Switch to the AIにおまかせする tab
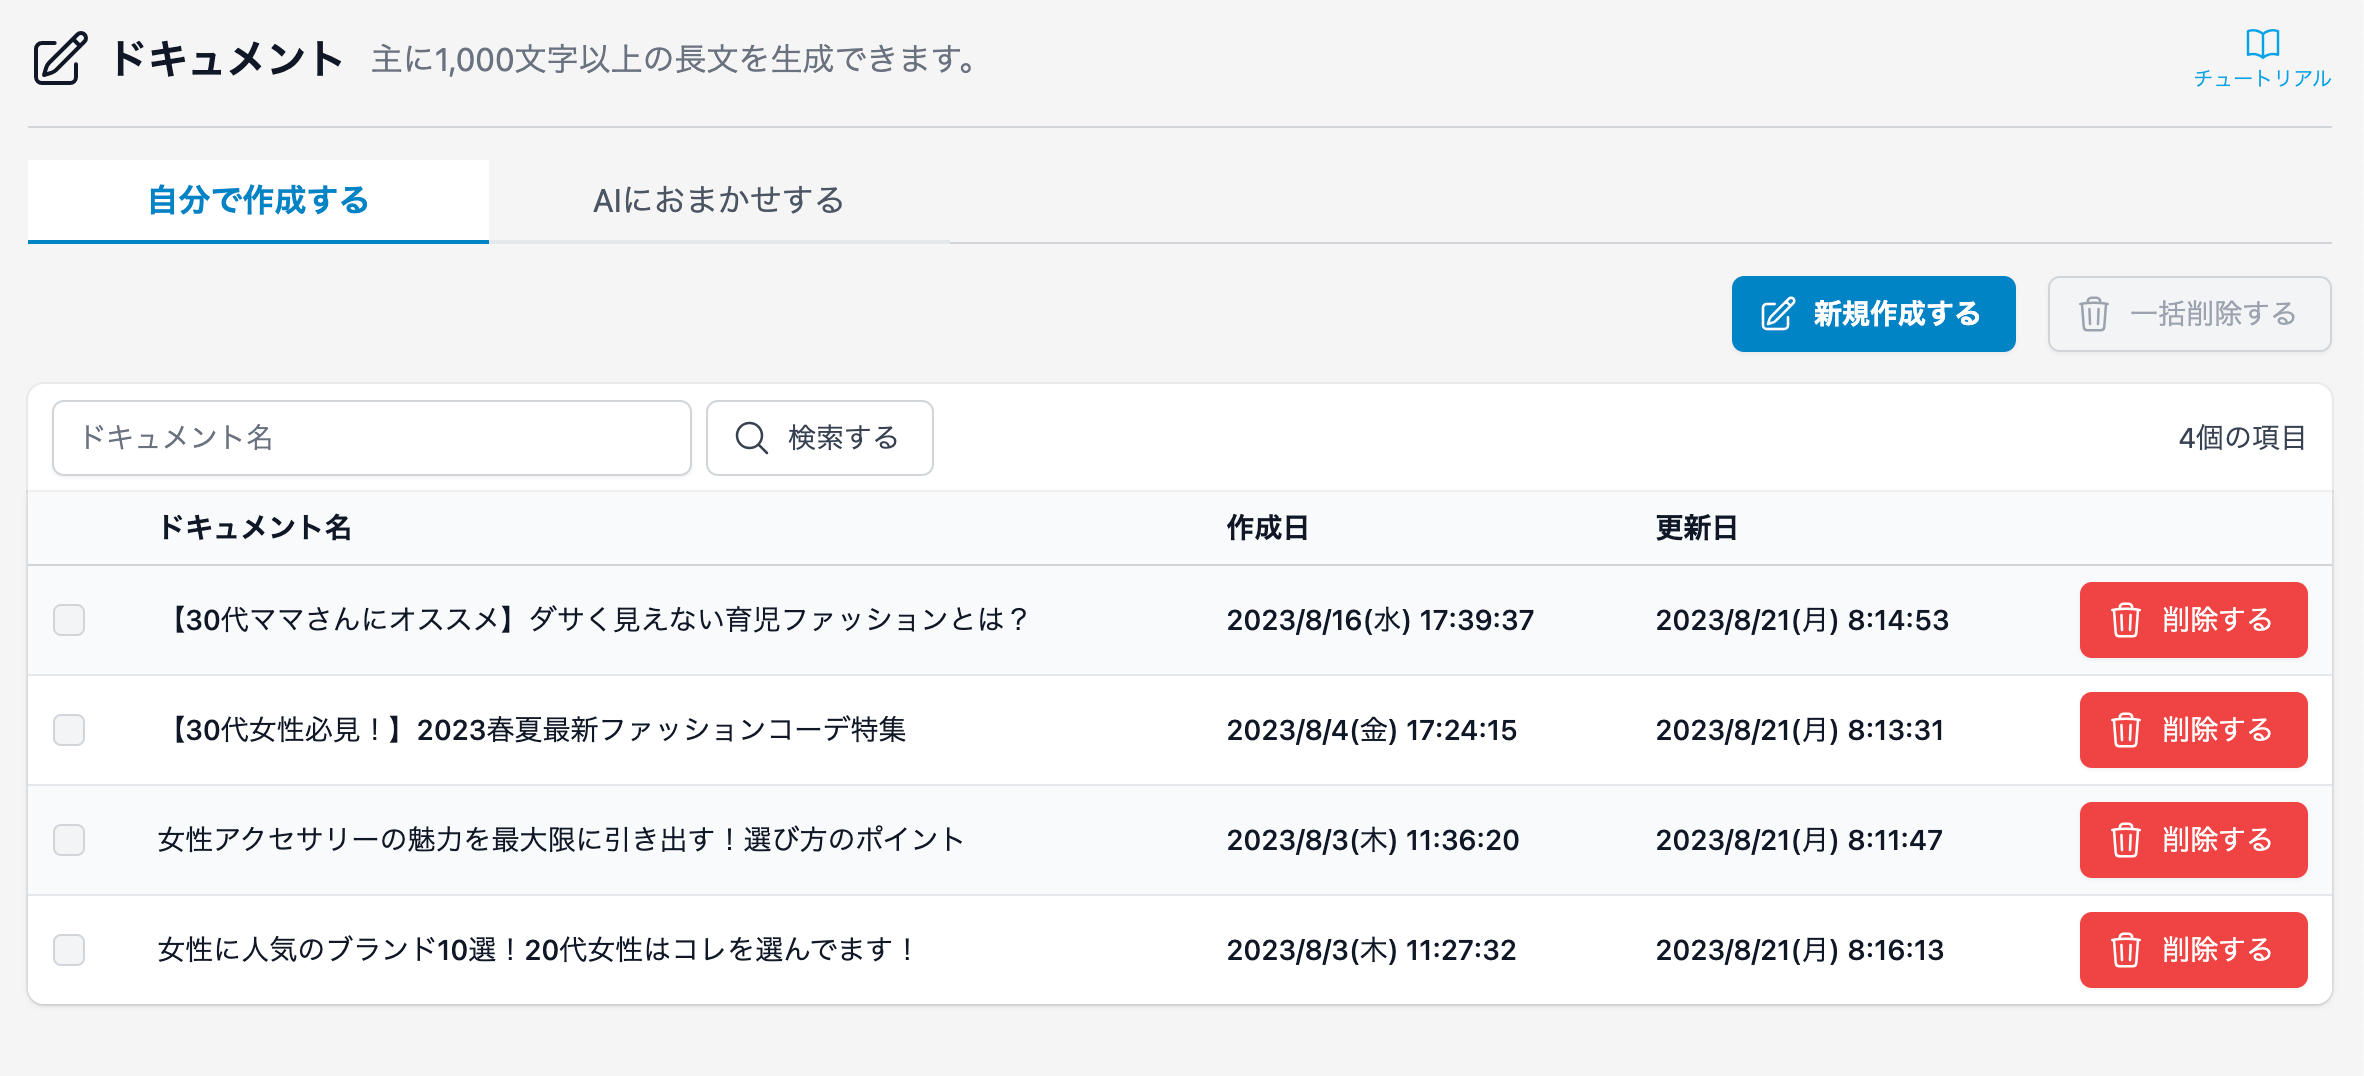 pos(718,201)
